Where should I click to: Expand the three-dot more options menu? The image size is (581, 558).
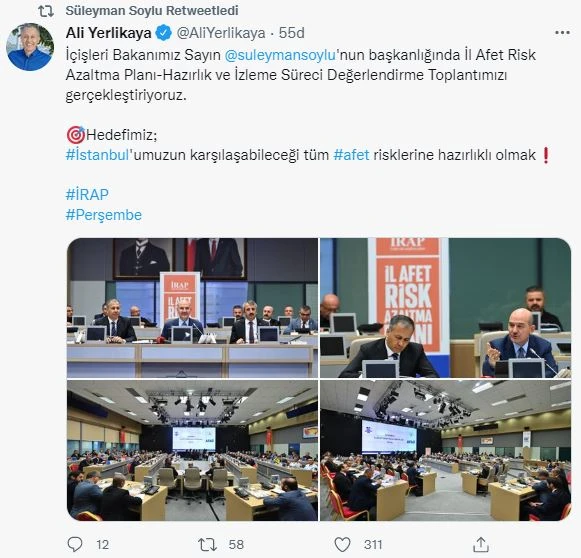click(x=562, y=33)
